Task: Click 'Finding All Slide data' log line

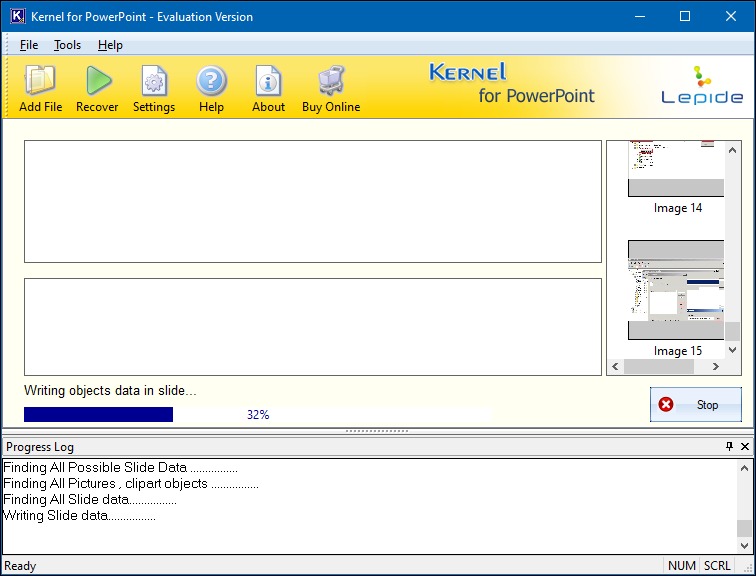Action: point(90,499)
